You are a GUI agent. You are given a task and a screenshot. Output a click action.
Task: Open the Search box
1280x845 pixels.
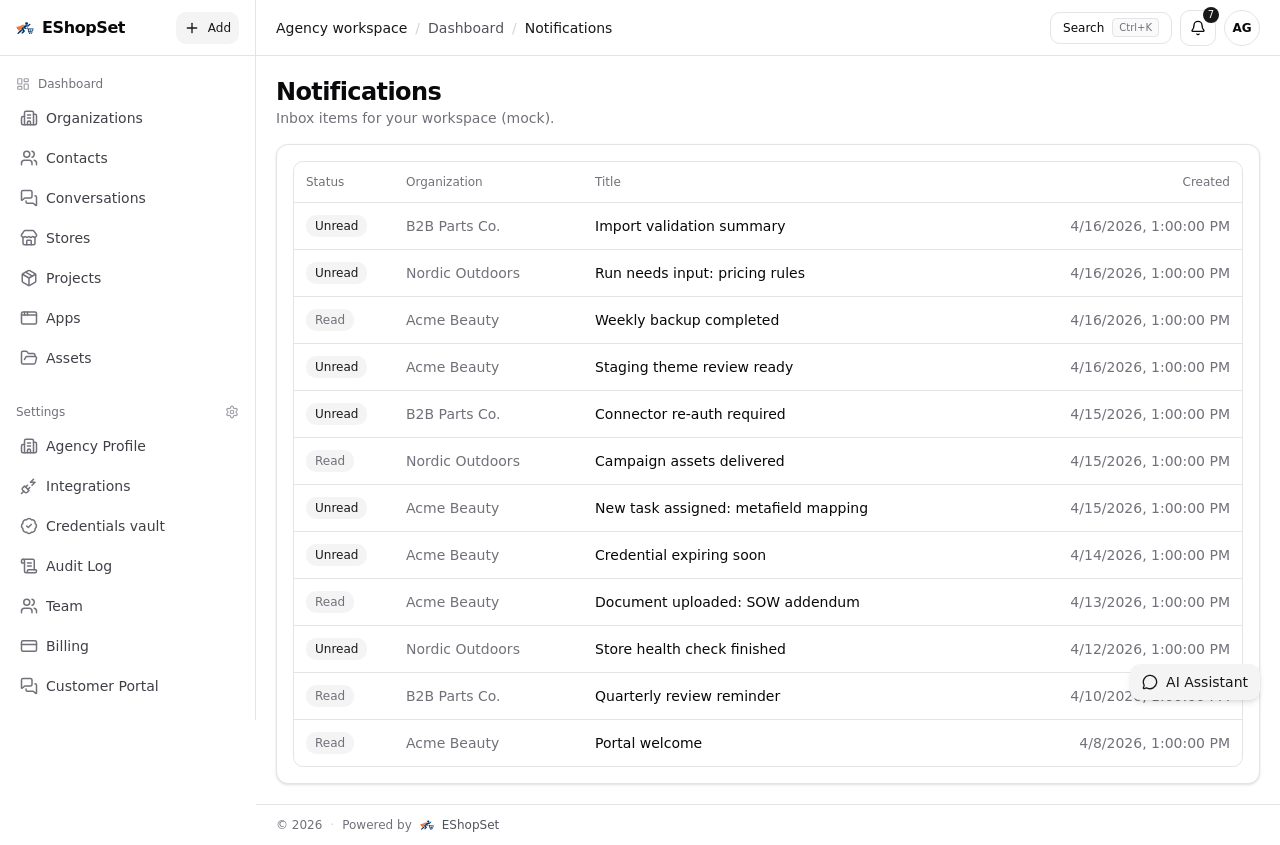(1110, 28)
